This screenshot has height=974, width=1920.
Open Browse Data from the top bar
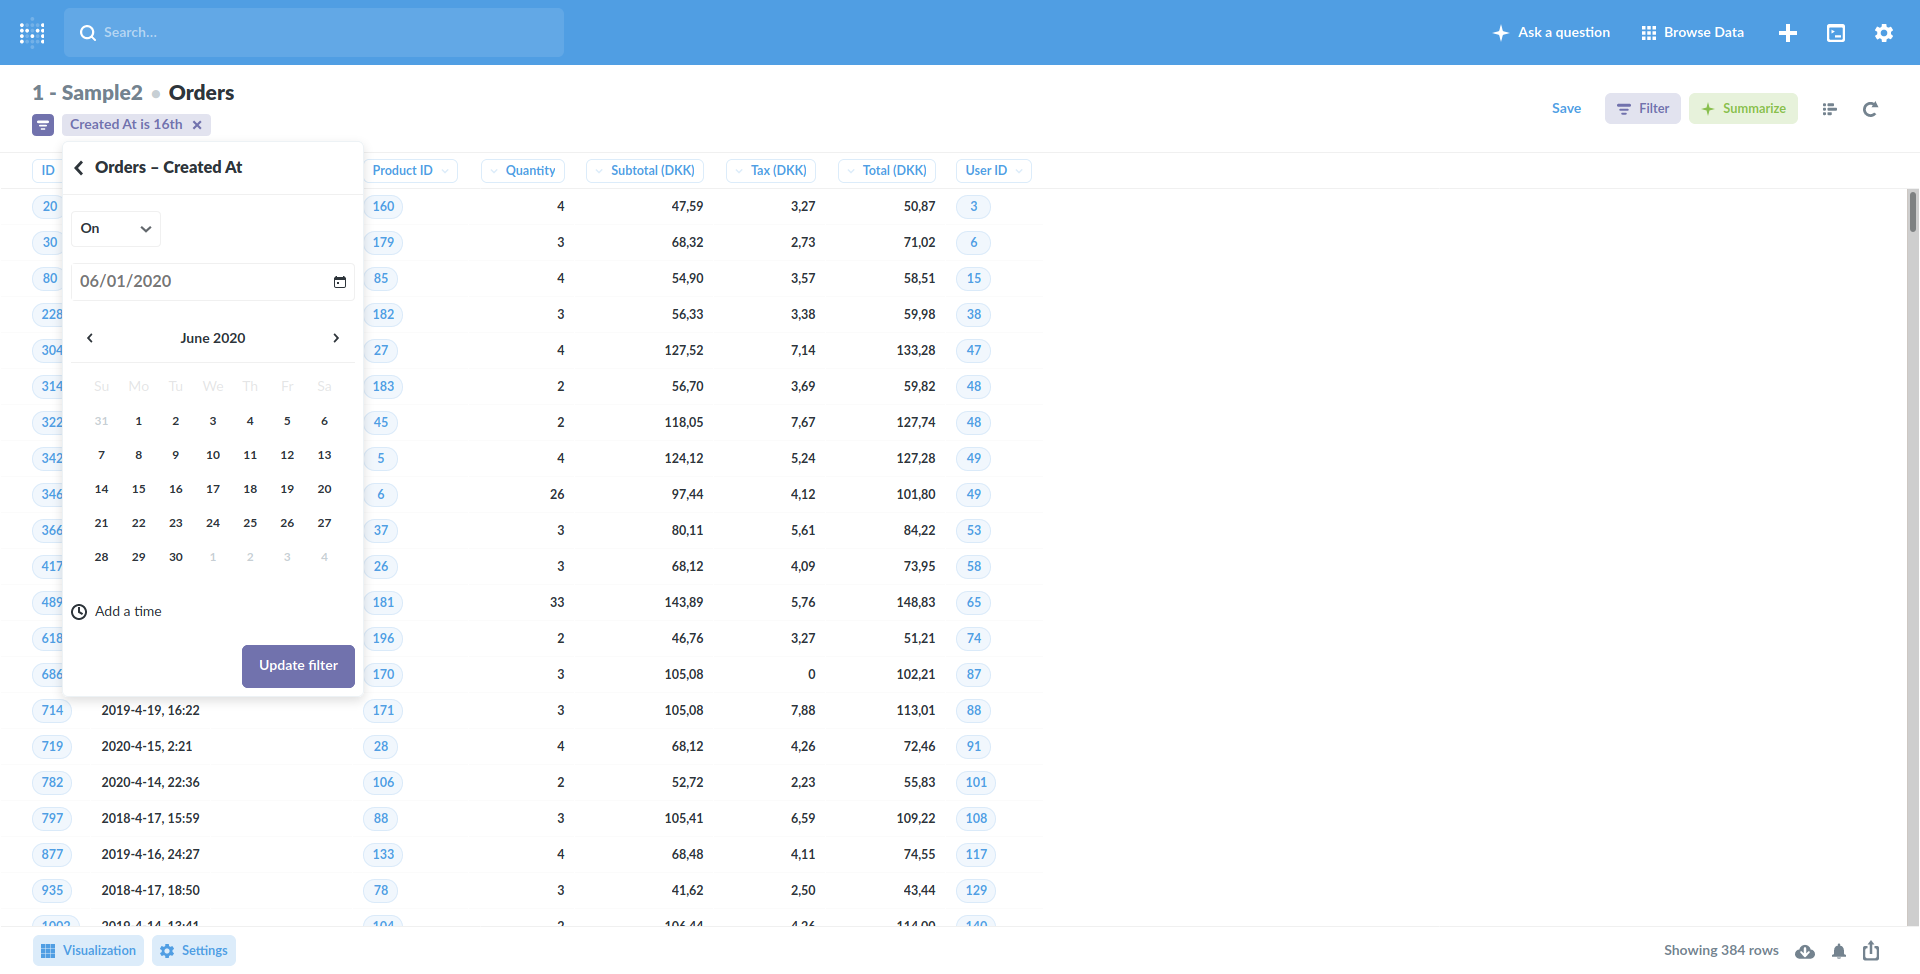coord(1692,32)
